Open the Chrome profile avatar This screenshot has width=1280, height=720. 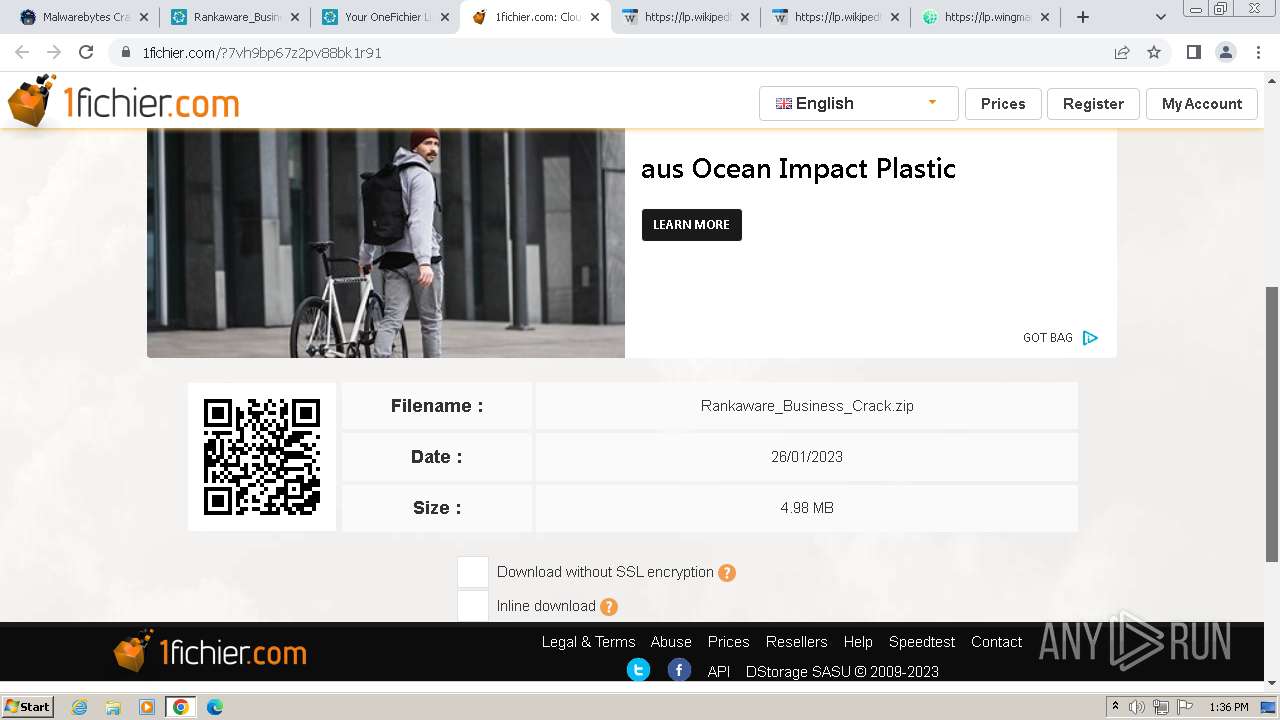pyautogui.click(x=1225, y=53)
